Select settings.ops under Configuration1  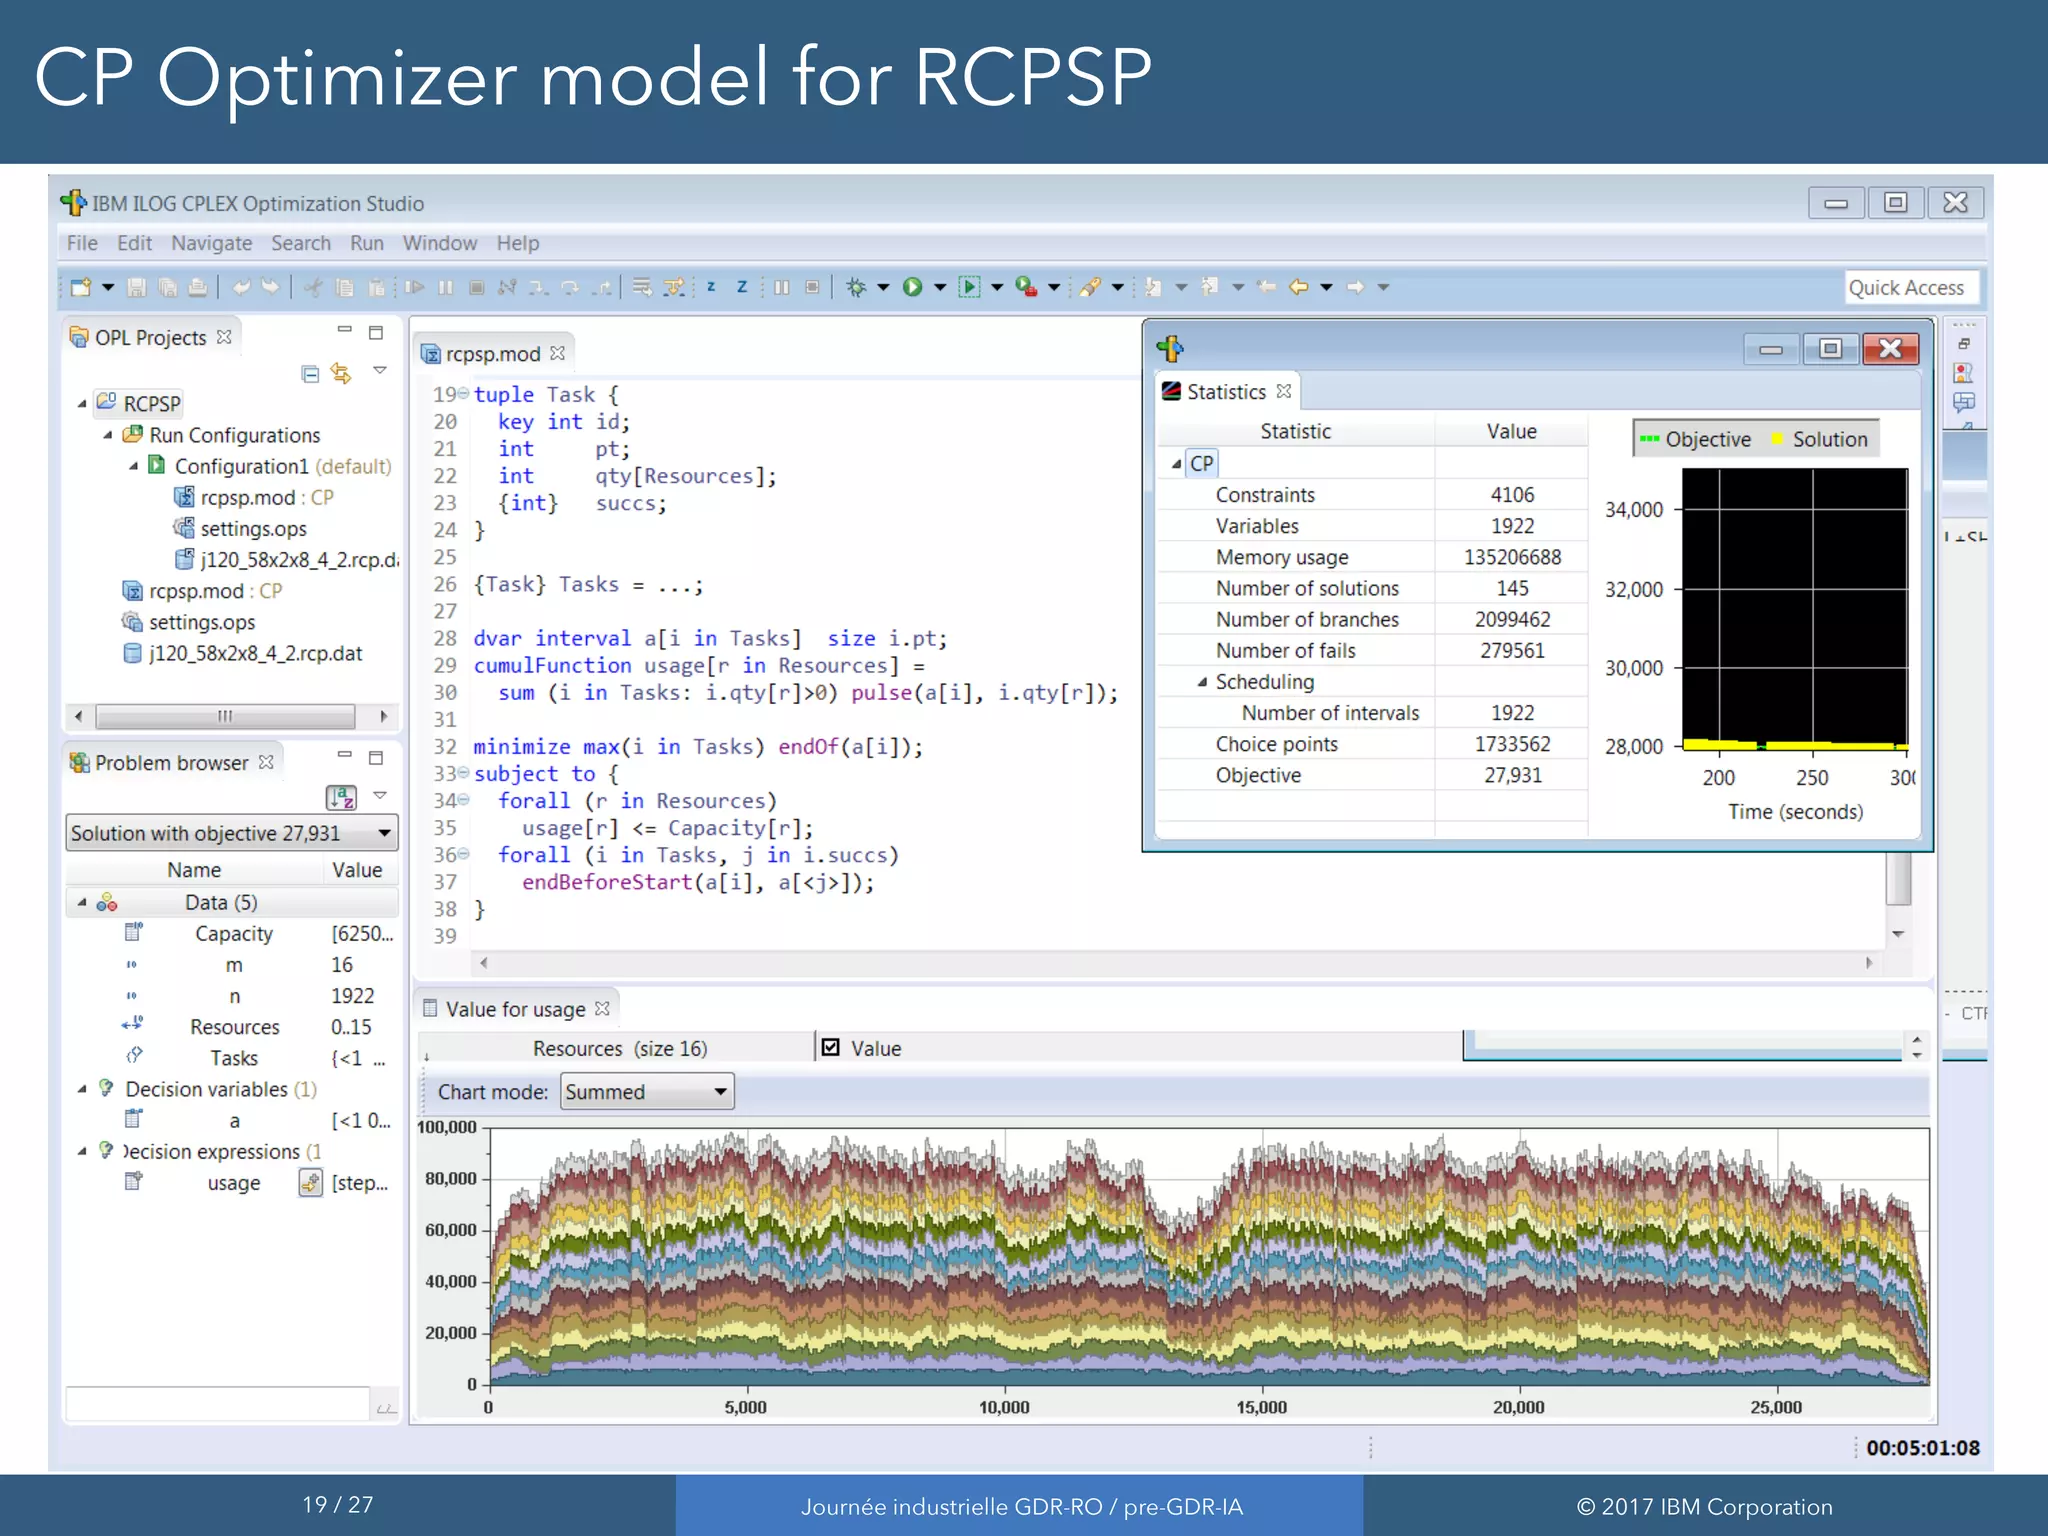point(253,528)
